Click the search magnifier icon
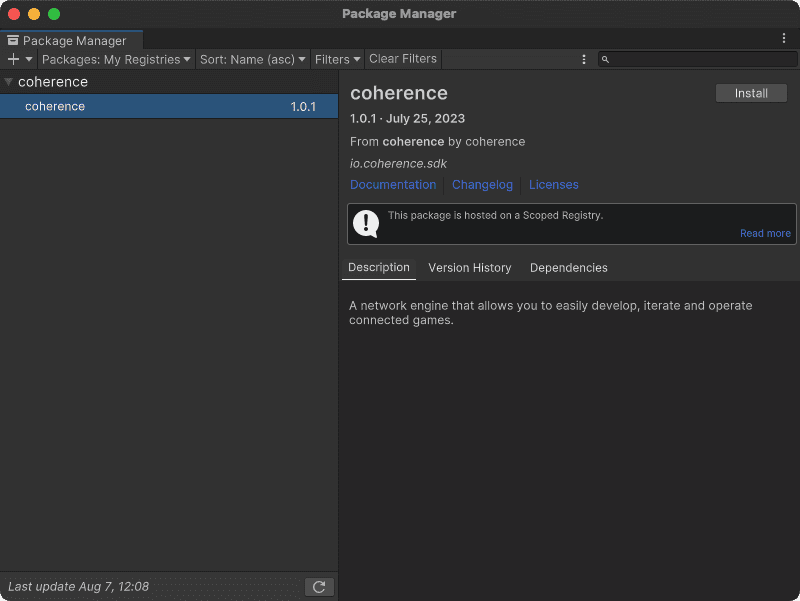 605,59
